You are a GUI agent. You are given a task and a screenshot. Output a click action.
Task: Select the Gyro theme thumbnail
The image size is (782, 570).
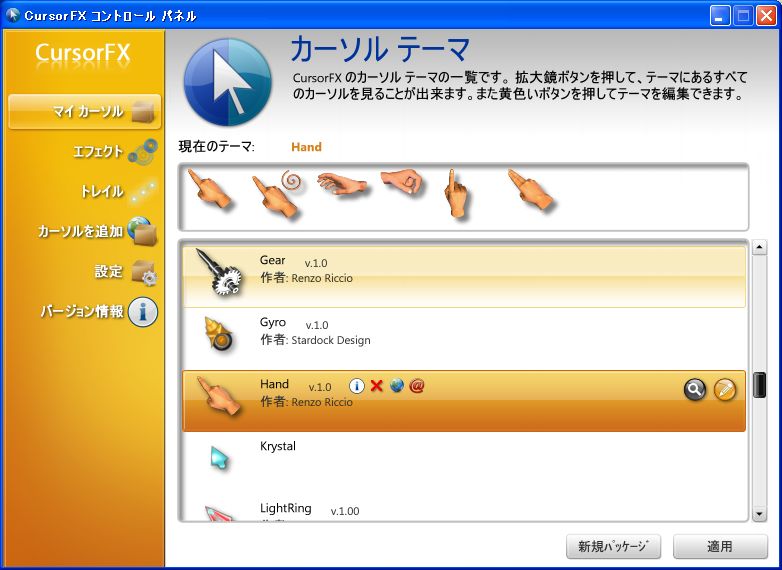pyautogui.click(x=218, y=333)
